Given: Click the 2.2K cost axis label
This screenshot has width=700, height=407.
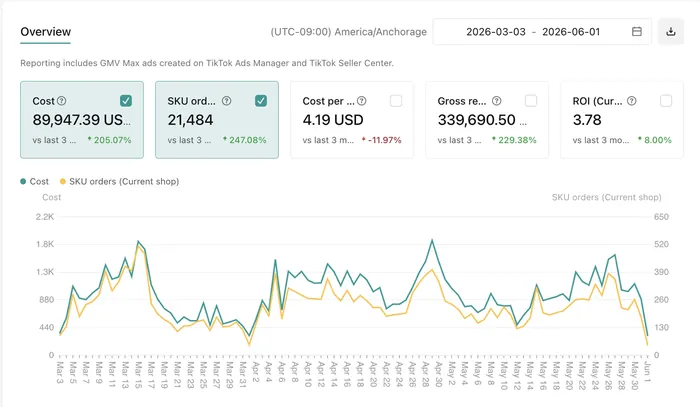Looking at the screenshot, I should coord(45,217).
